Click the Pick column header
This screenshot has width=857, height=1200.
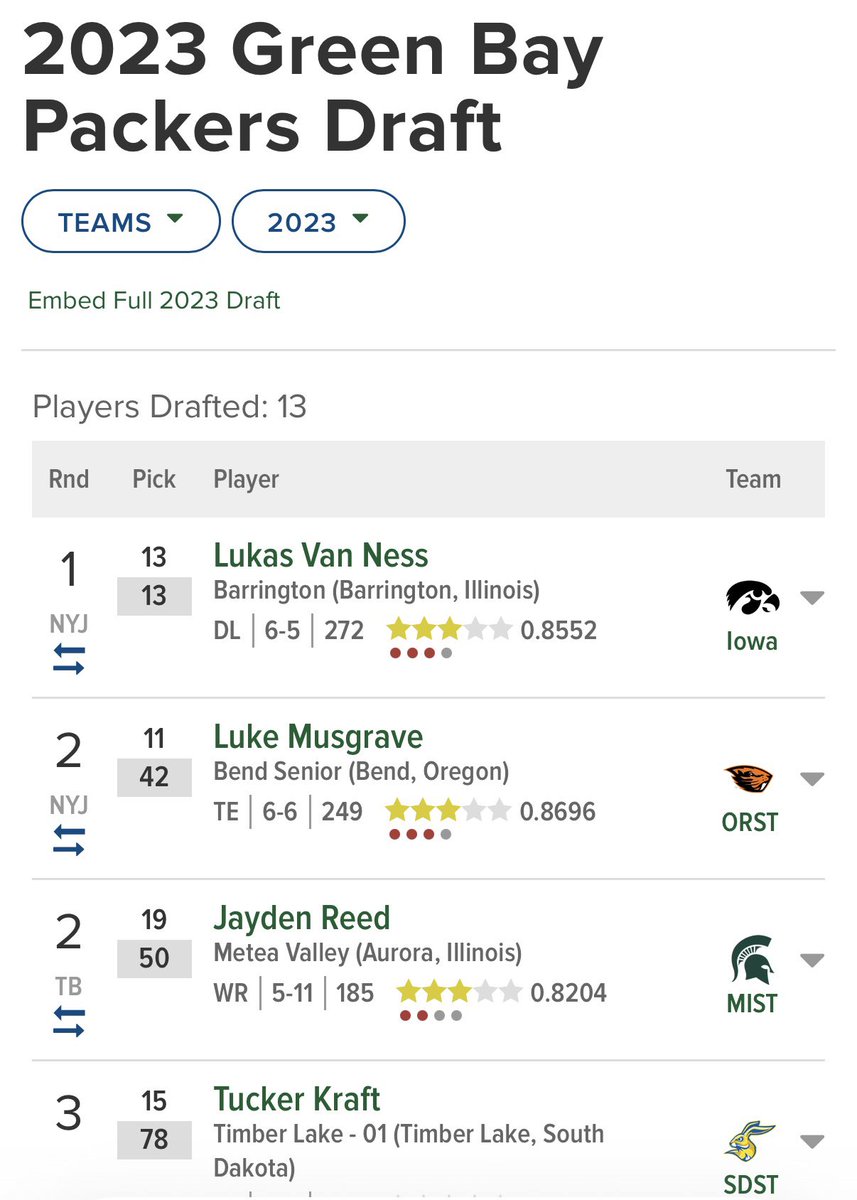click(x=154, y=479)
